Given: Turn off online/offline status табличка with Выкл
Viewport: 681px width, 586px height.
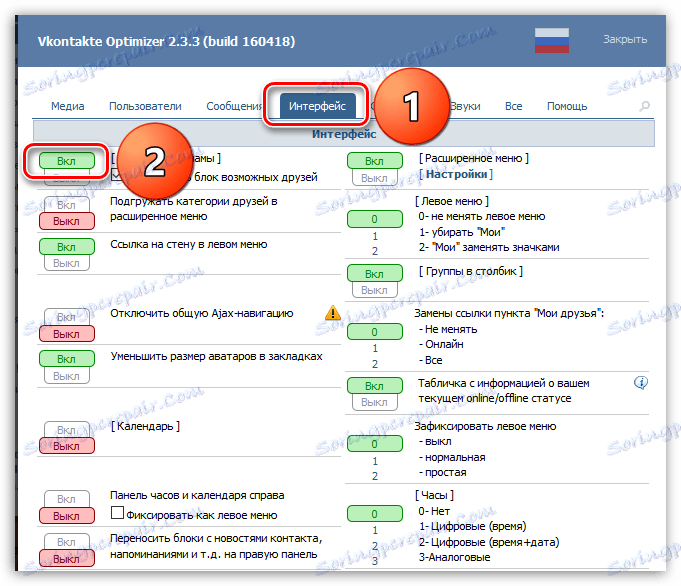Looking at the screenshot, I should click(374, 402).
